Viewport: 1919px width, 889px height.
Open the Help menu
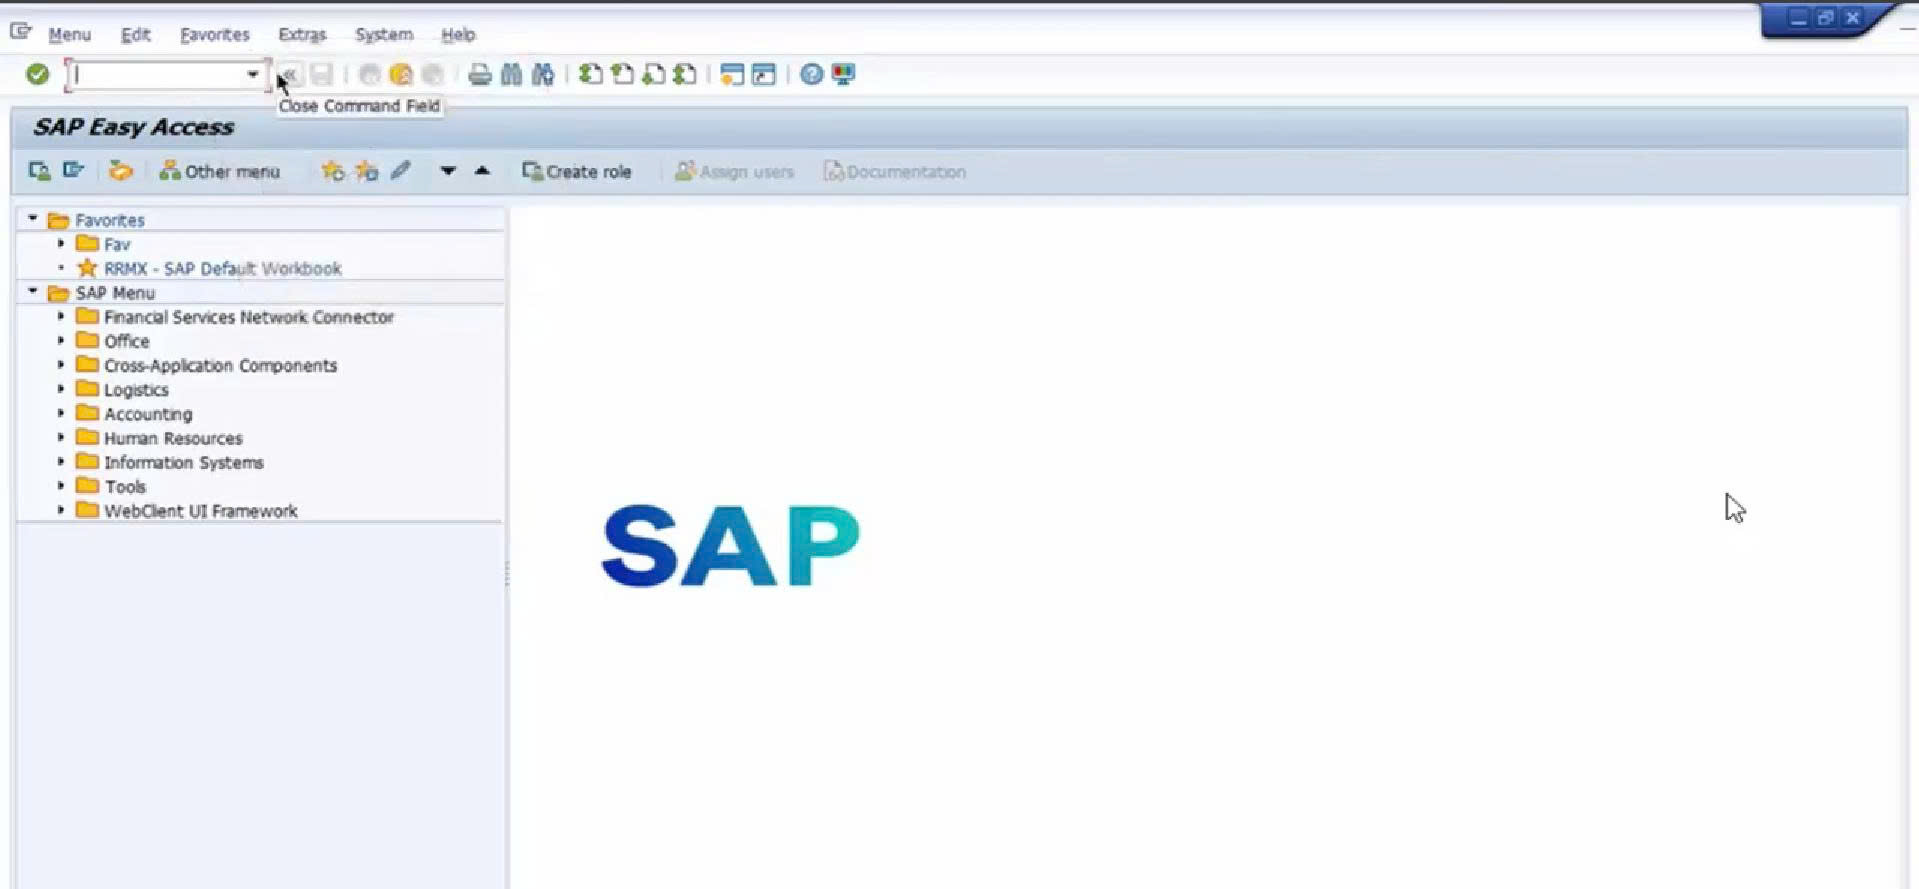458,34
